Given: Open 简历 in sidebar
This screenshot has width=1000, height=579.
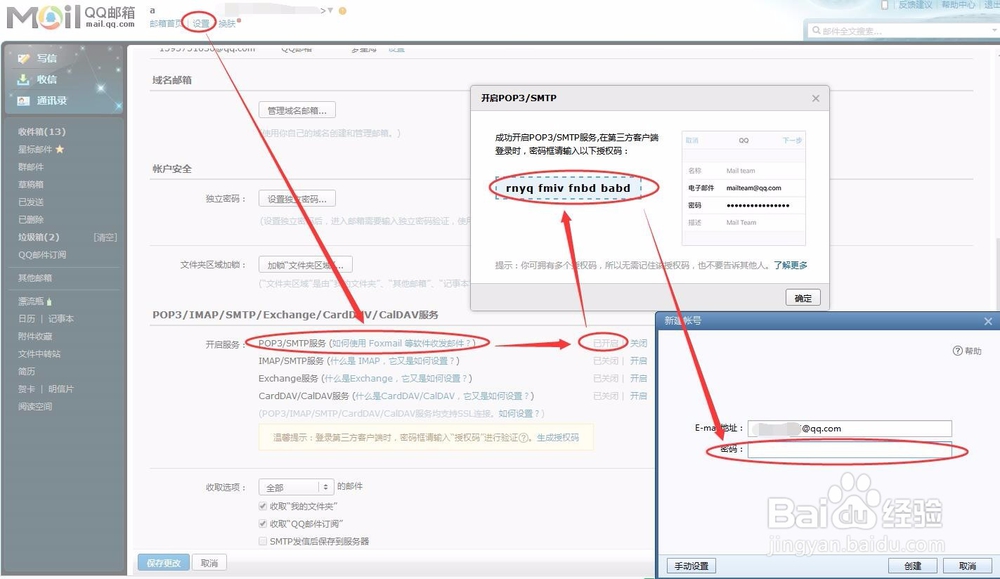Looking at the screenshot, I should (x=27, y=371).
